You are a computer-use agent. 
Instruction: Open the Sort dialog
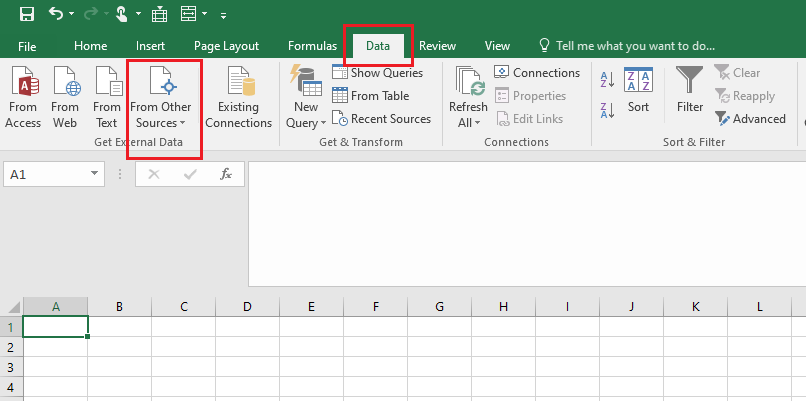(638, 91)
